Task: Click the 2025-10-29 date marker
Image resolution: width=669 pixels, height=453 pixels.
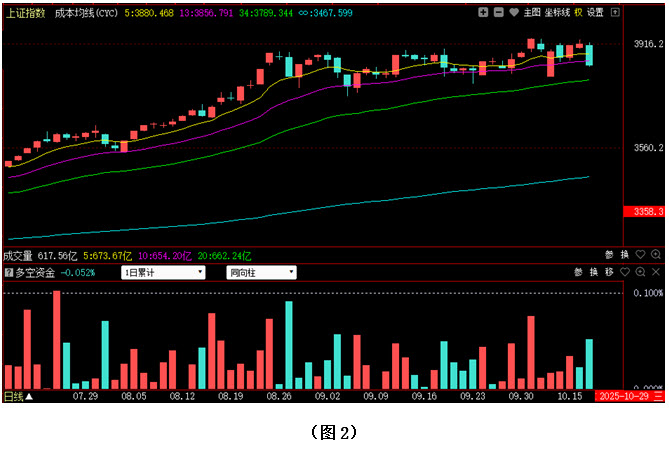Action: [629, 397]
